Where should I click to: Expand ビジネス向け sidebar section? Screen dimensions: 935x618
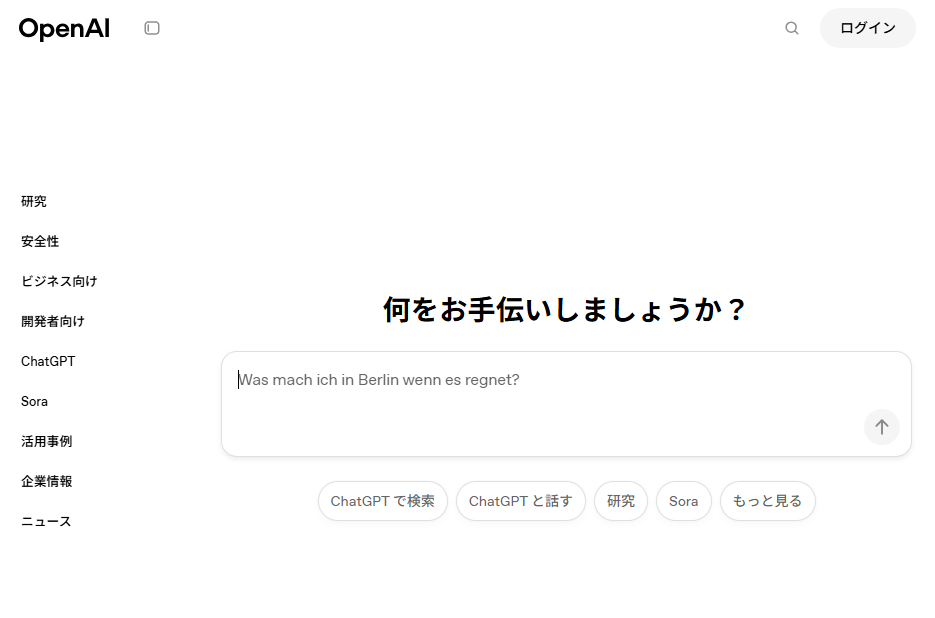point(59,281)
